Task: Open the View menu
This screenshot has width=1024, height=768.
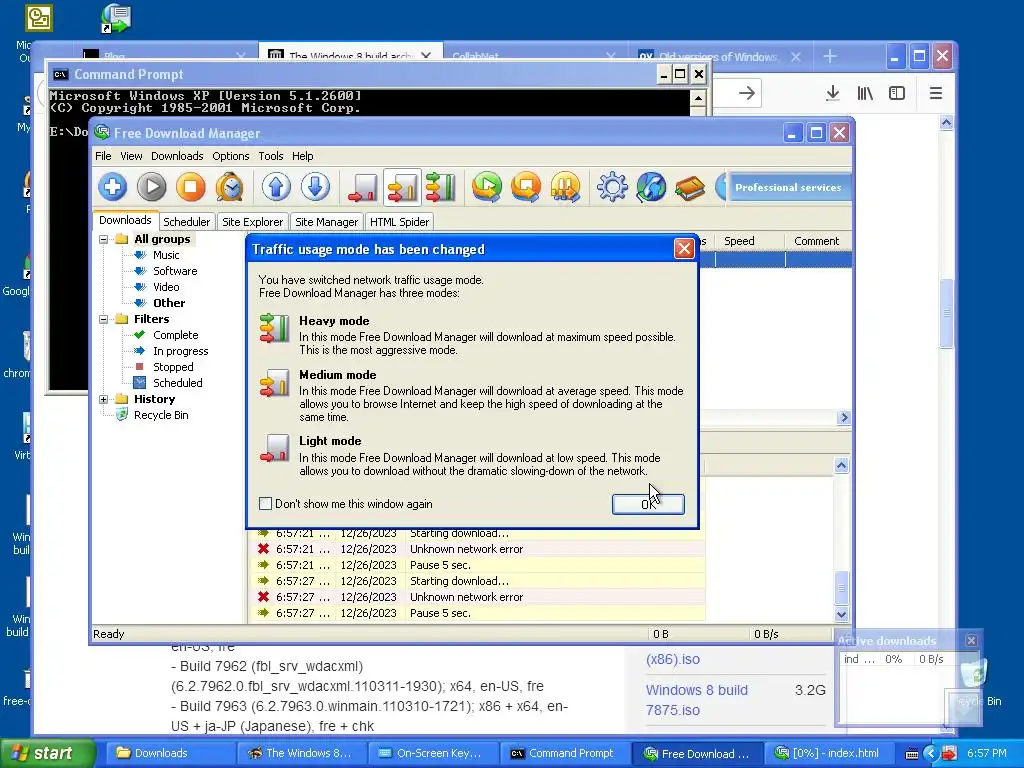Action: pyautogui.click(x=131, y=156)
